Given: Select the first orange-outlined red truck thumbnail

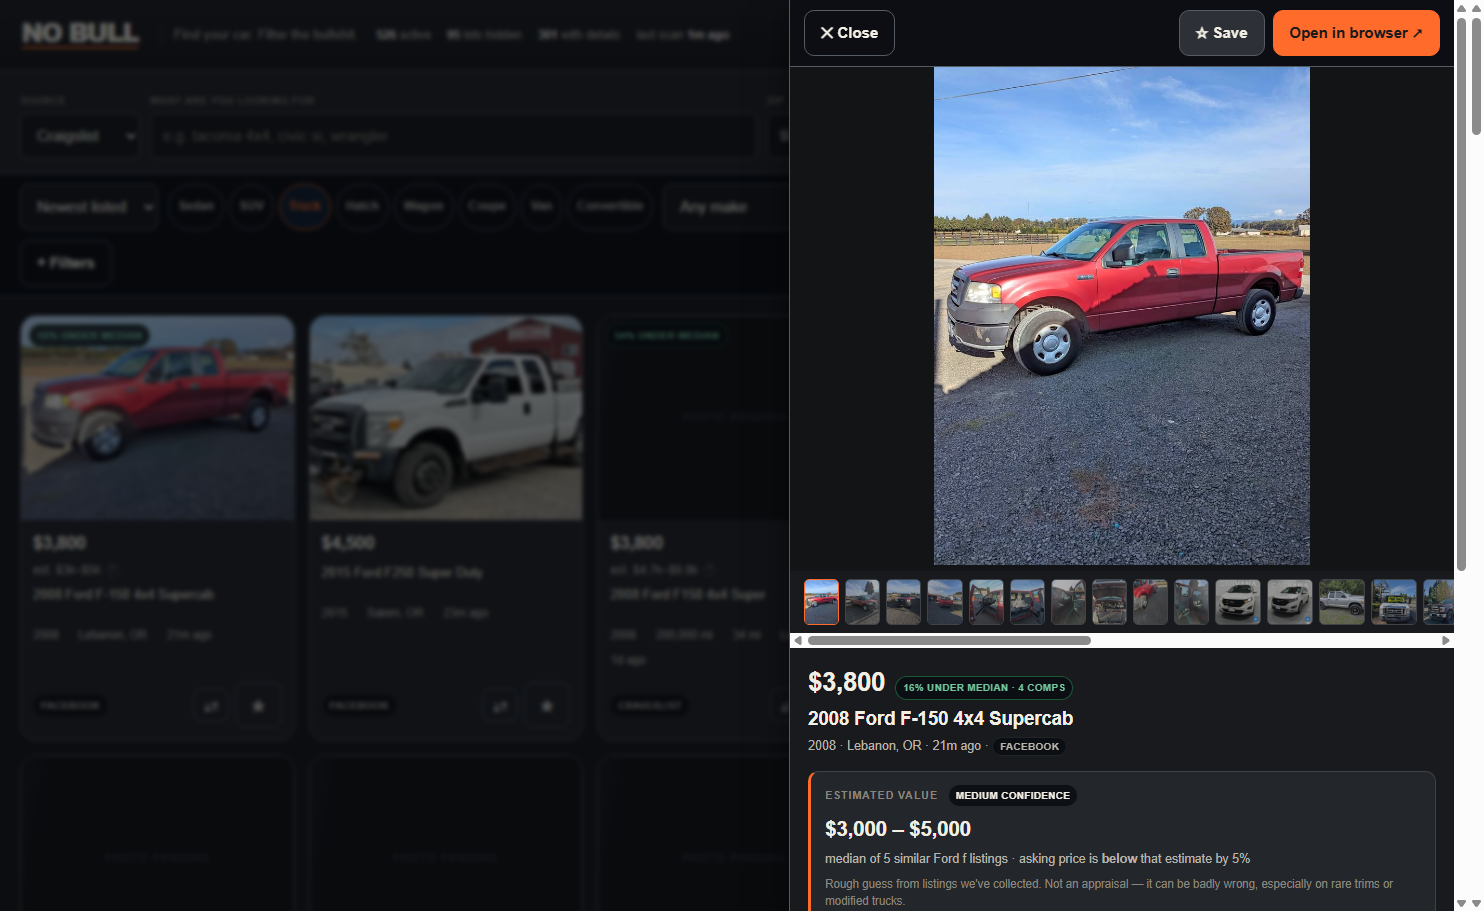Looking at the screenshot, I should pos(822,602).
